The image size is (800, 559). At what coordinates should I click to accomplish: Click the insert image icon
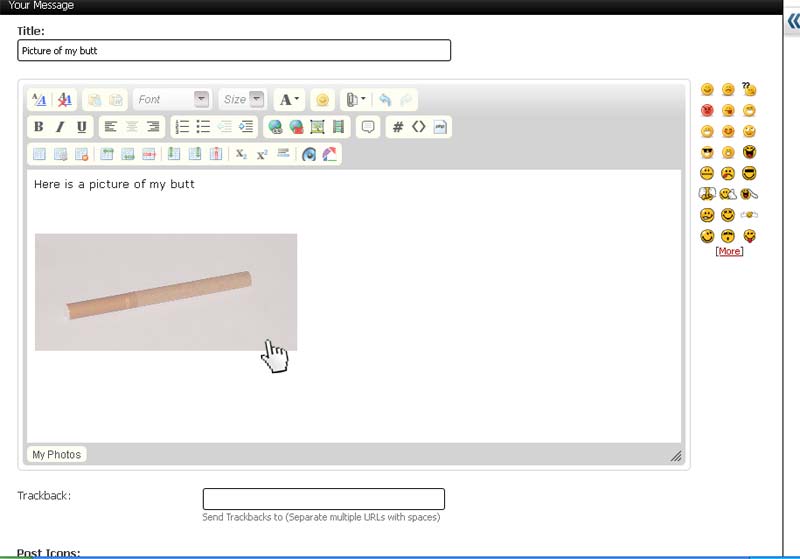click(317, 127)
